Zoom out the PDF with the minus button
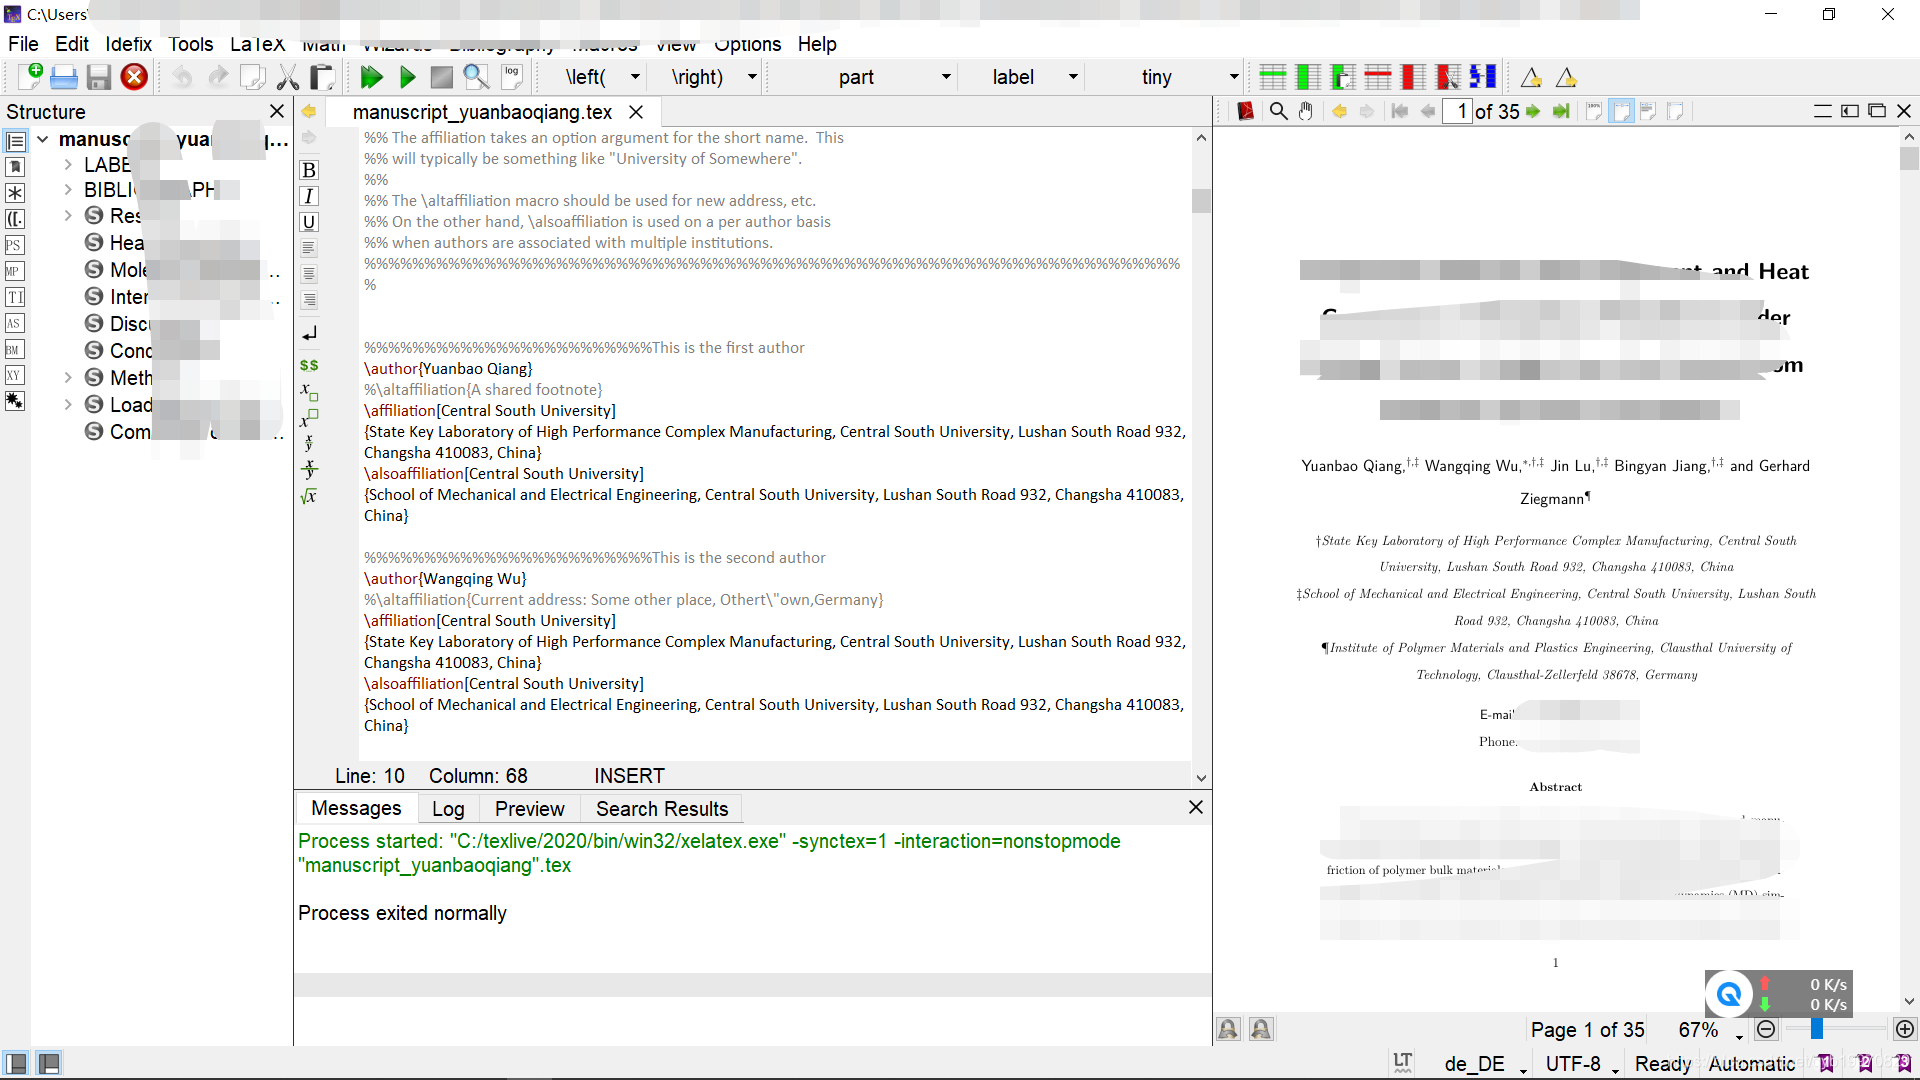Screen dimensions: 1920x1080 [x=1766, y=1029]
